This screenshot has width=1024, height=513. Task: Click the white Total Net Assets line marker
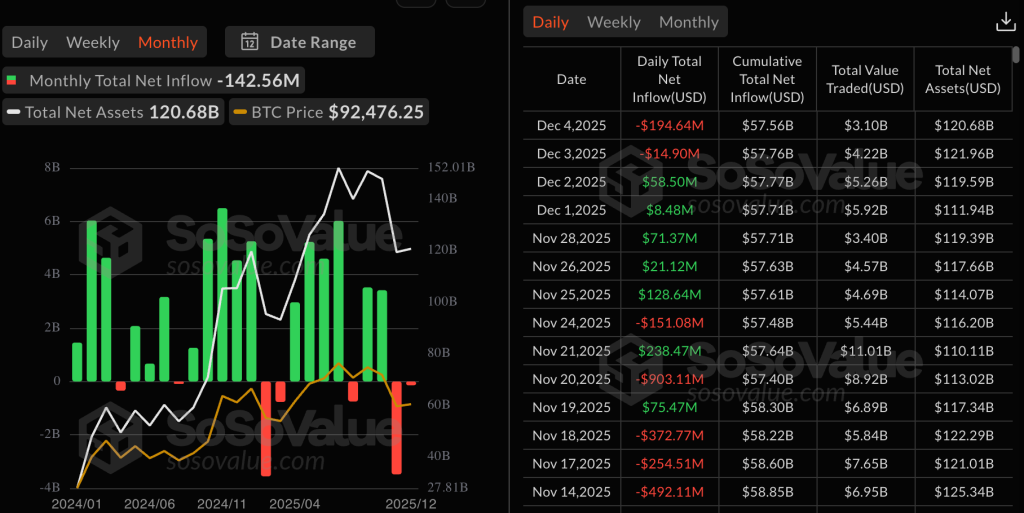pyautogui.click(x=13, y=112)
